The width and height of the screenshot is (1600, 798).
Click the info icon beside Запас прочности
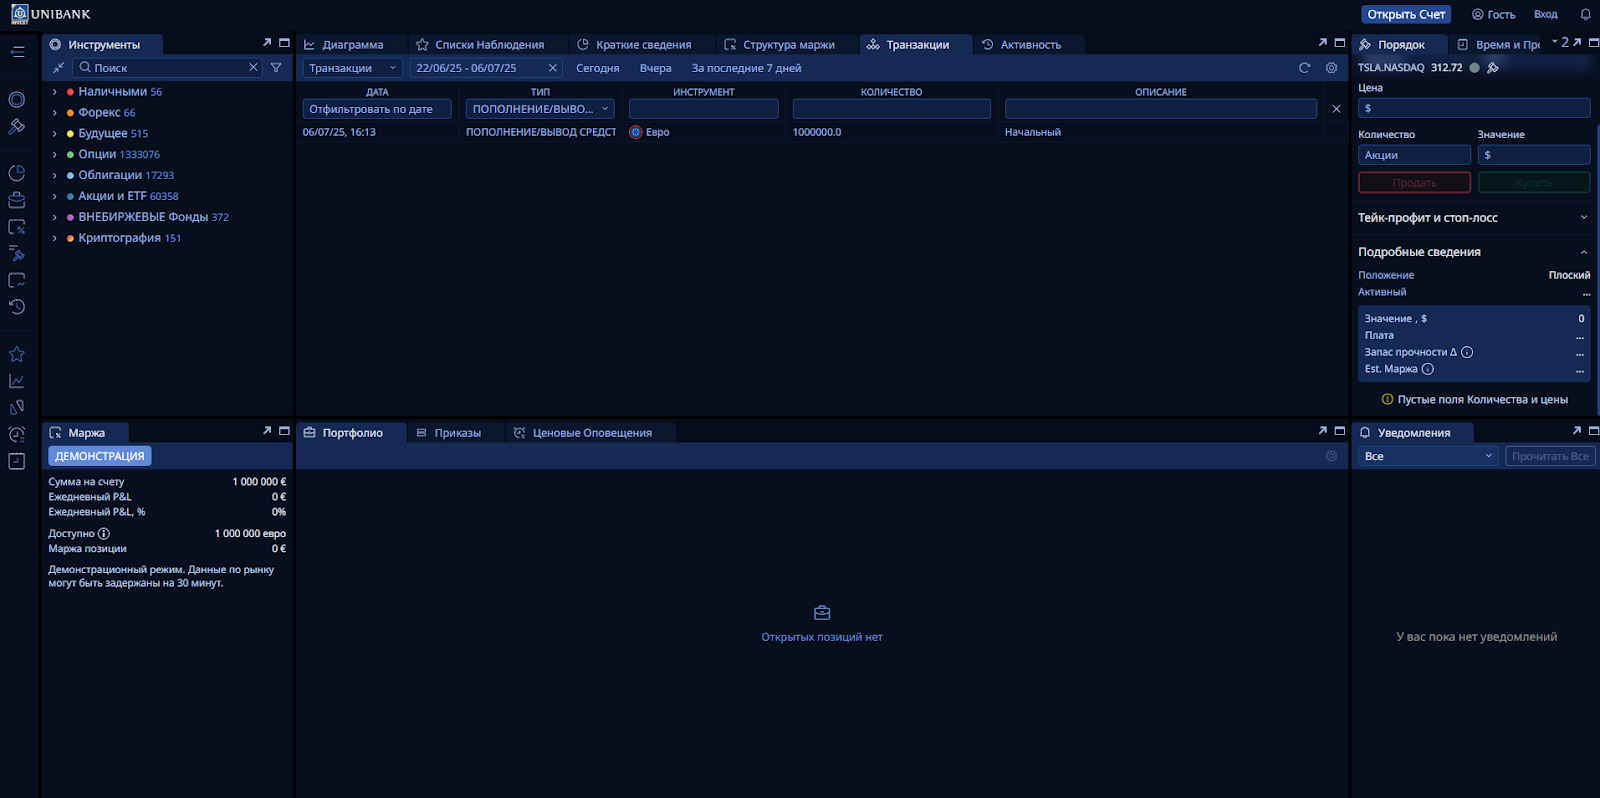pyautogui.click(x=1467, y=352)
